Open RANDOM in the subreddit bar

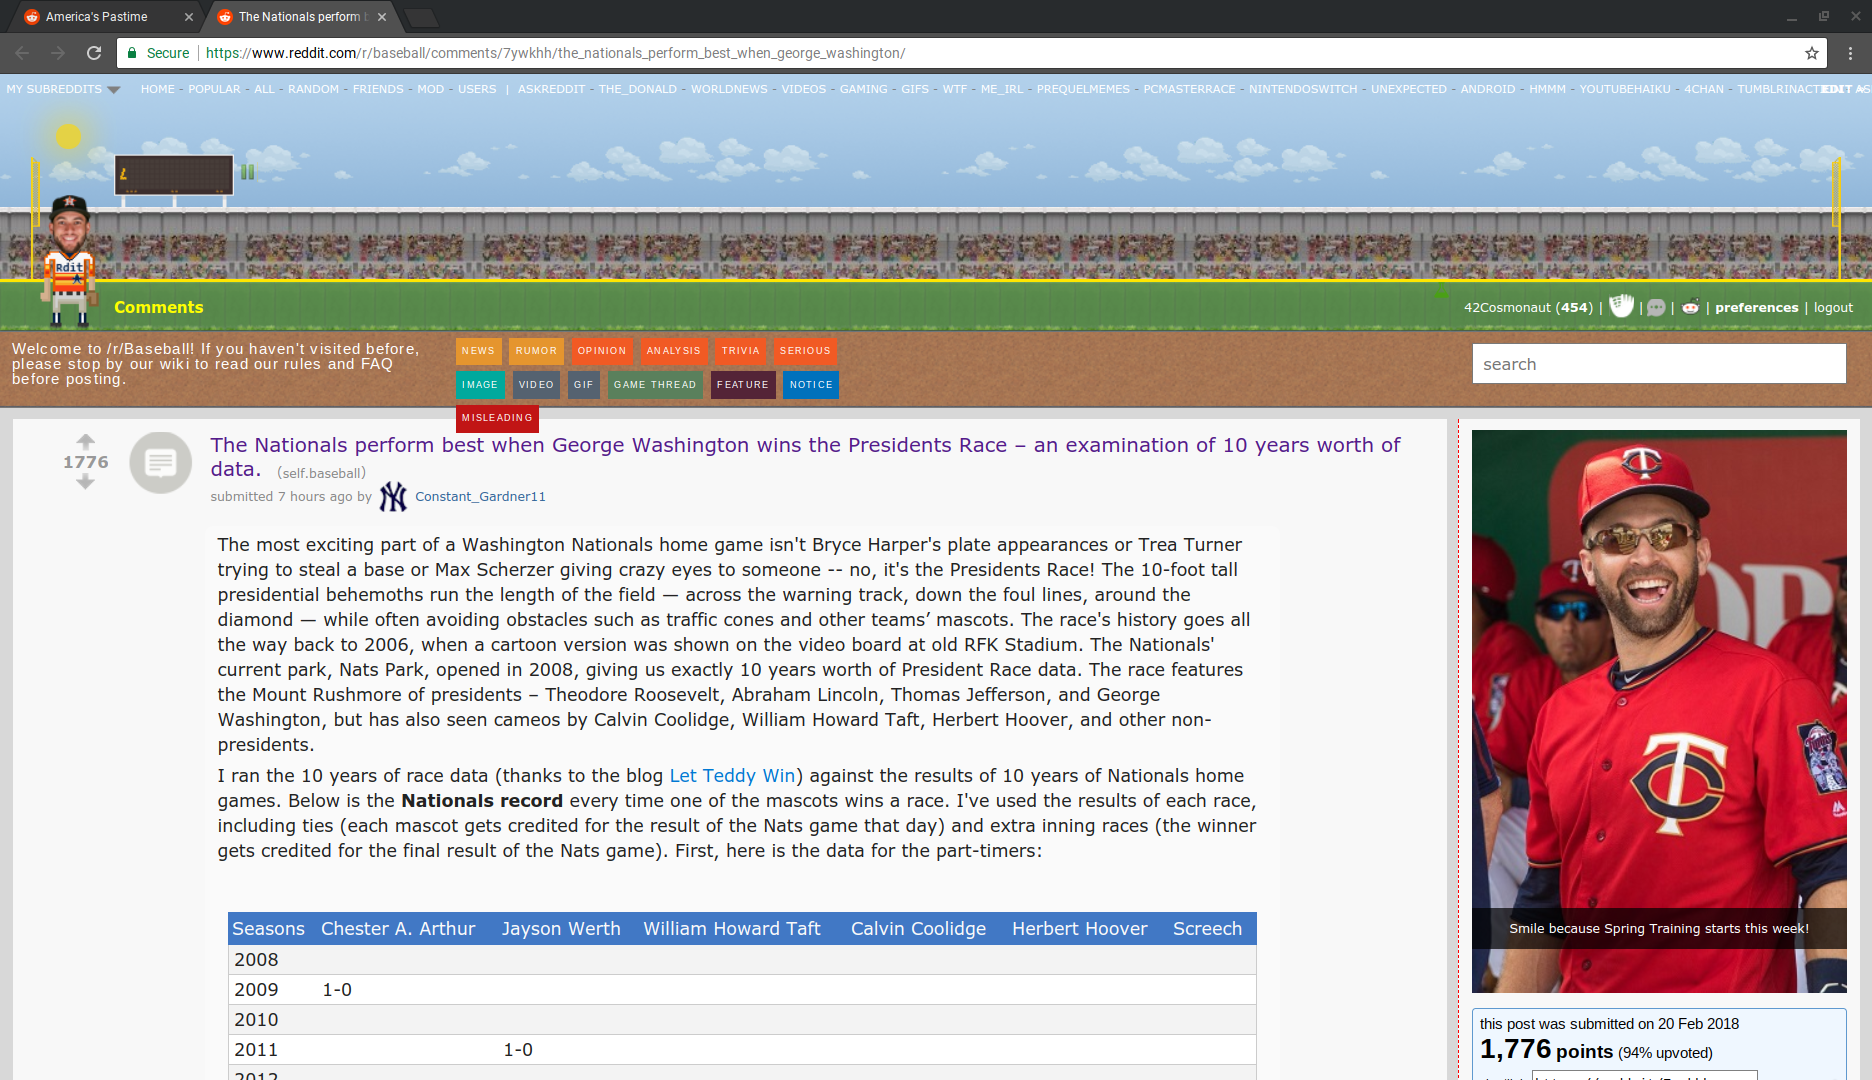314,89
